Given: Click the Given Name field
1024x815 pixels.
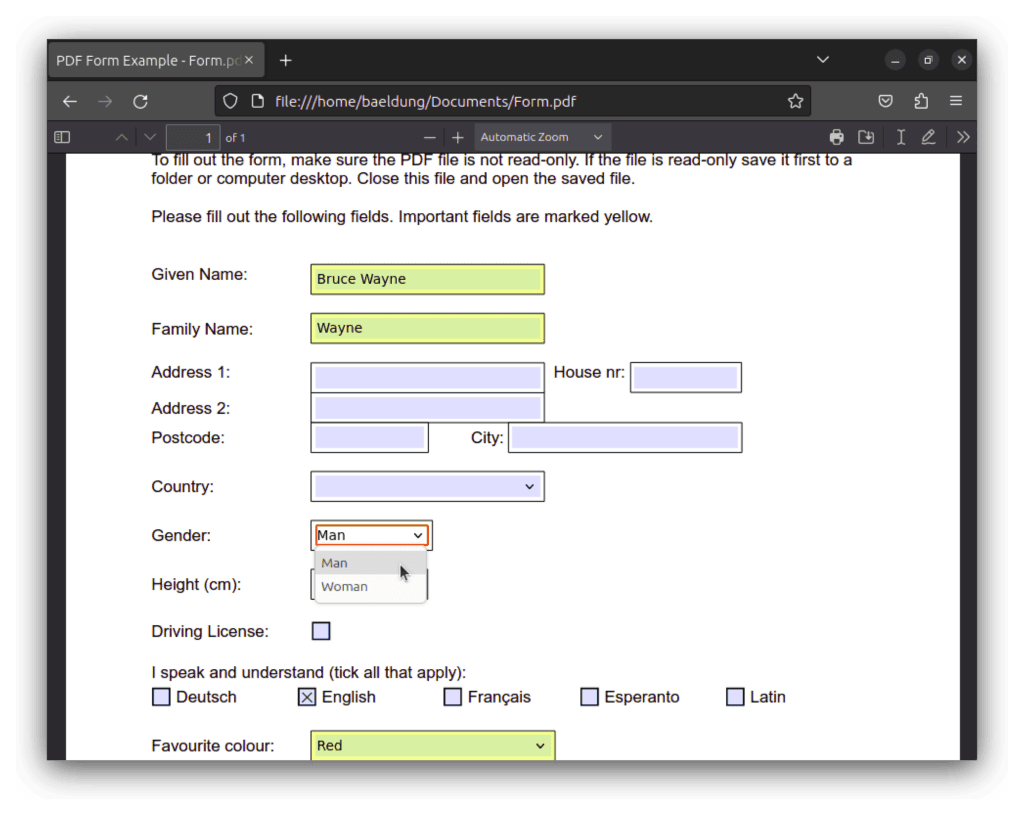Looking at the screenshot, I should click(428, 280).
